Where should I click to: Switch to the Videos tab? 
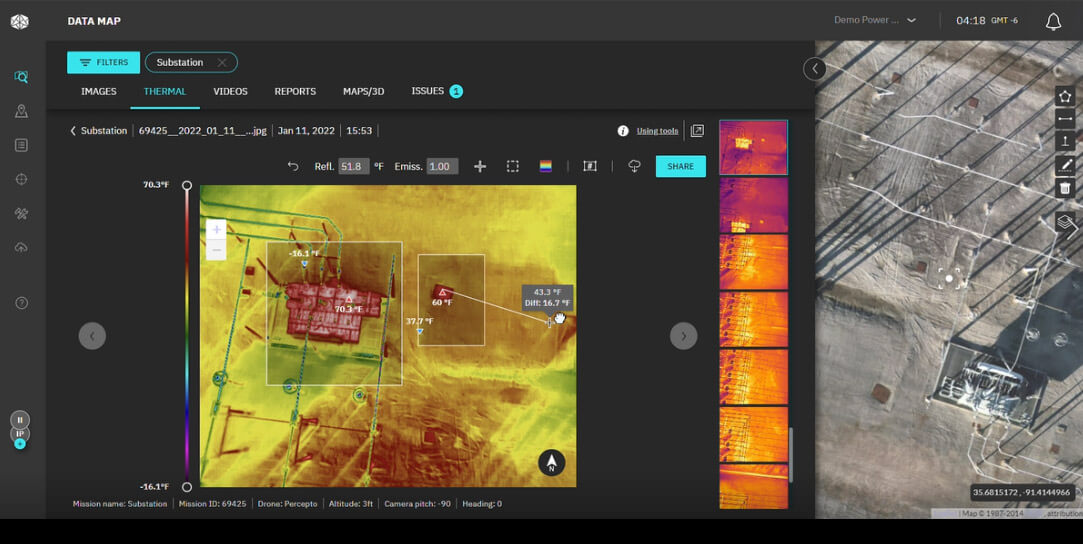tap(230, 91)
